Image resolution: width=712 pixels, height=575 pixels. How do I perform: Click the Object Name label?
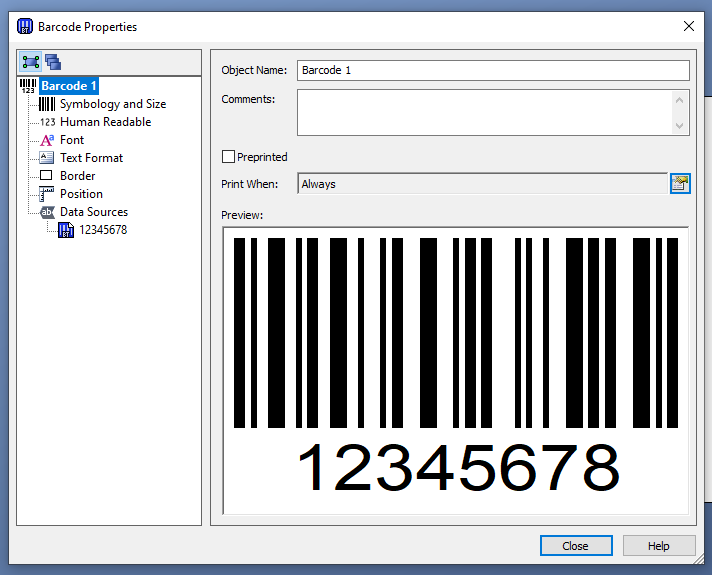[x=254, y=70]
